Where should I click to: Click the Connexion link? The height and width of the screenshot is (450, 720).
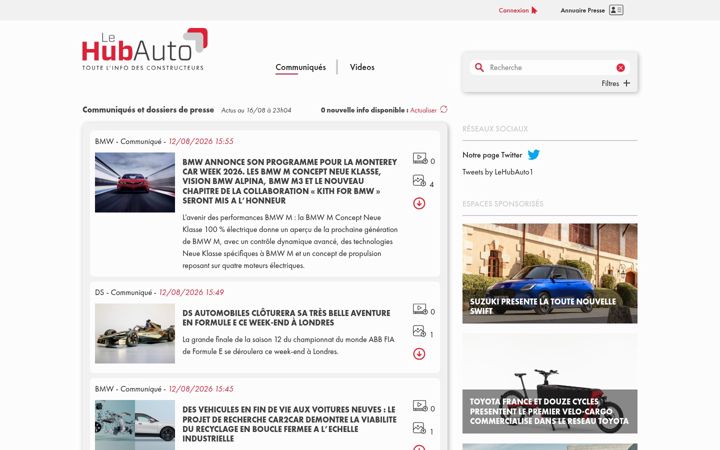(514, 10)
